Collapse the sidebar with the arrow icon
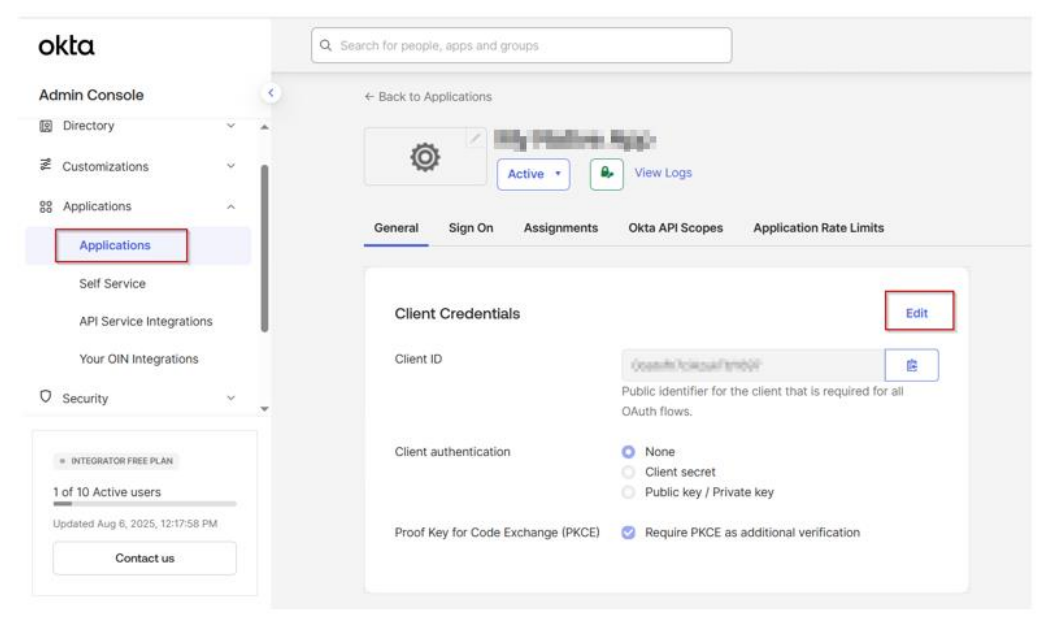This screenshot has height=624, width=1046. [x=269, y=94]
